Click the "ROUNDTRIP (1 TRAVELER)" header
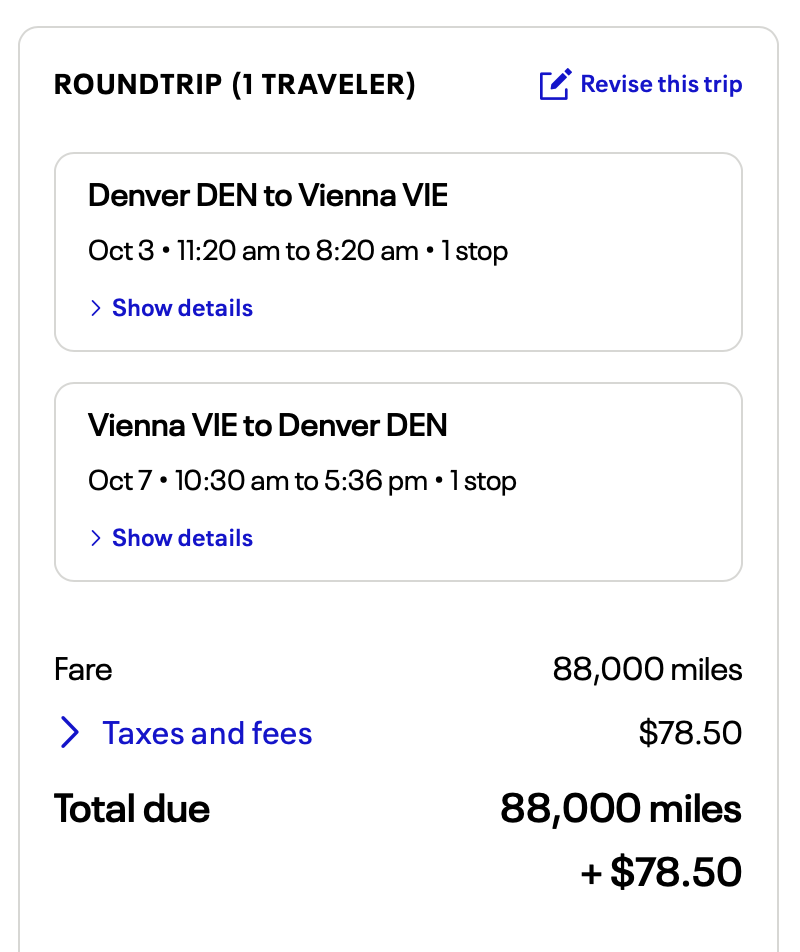Screen dimensions: 800x952 pyautogui.click(x=235, y=85)
